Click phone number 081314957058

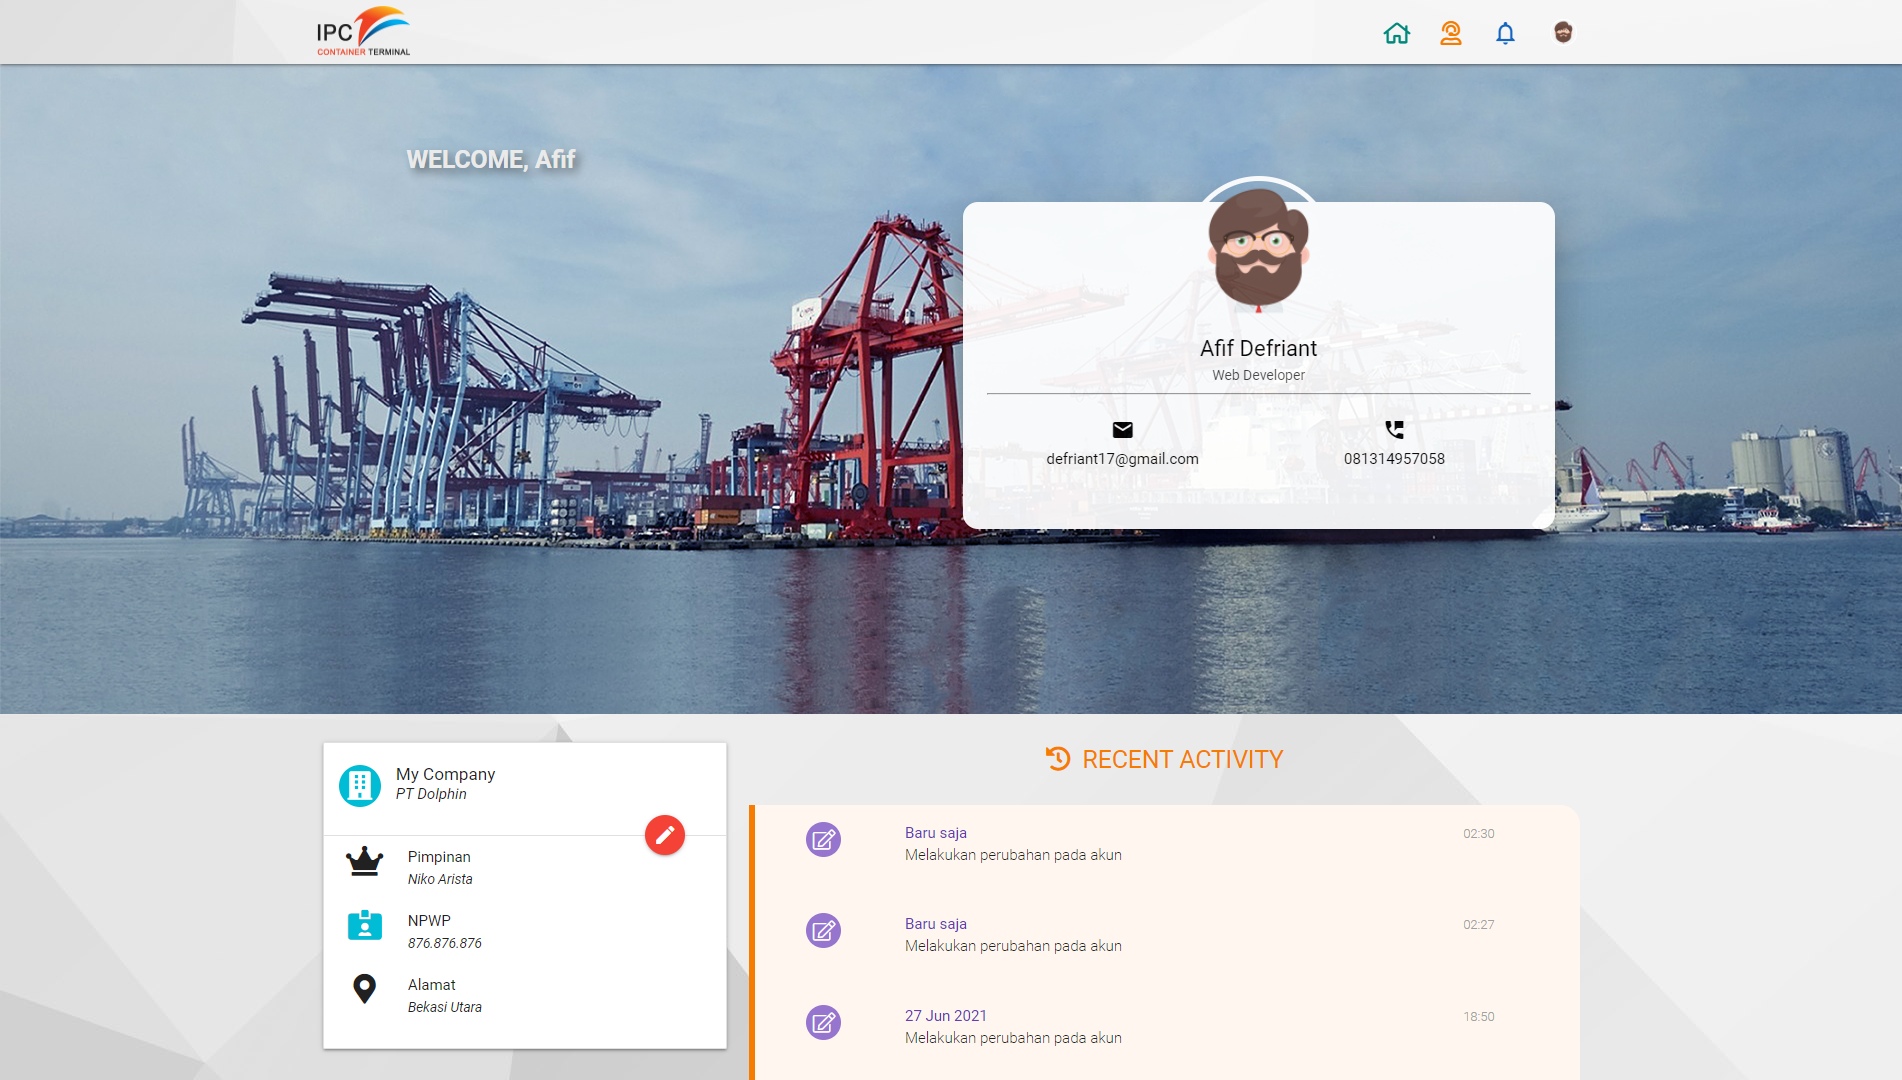(x=1394, y=459)
